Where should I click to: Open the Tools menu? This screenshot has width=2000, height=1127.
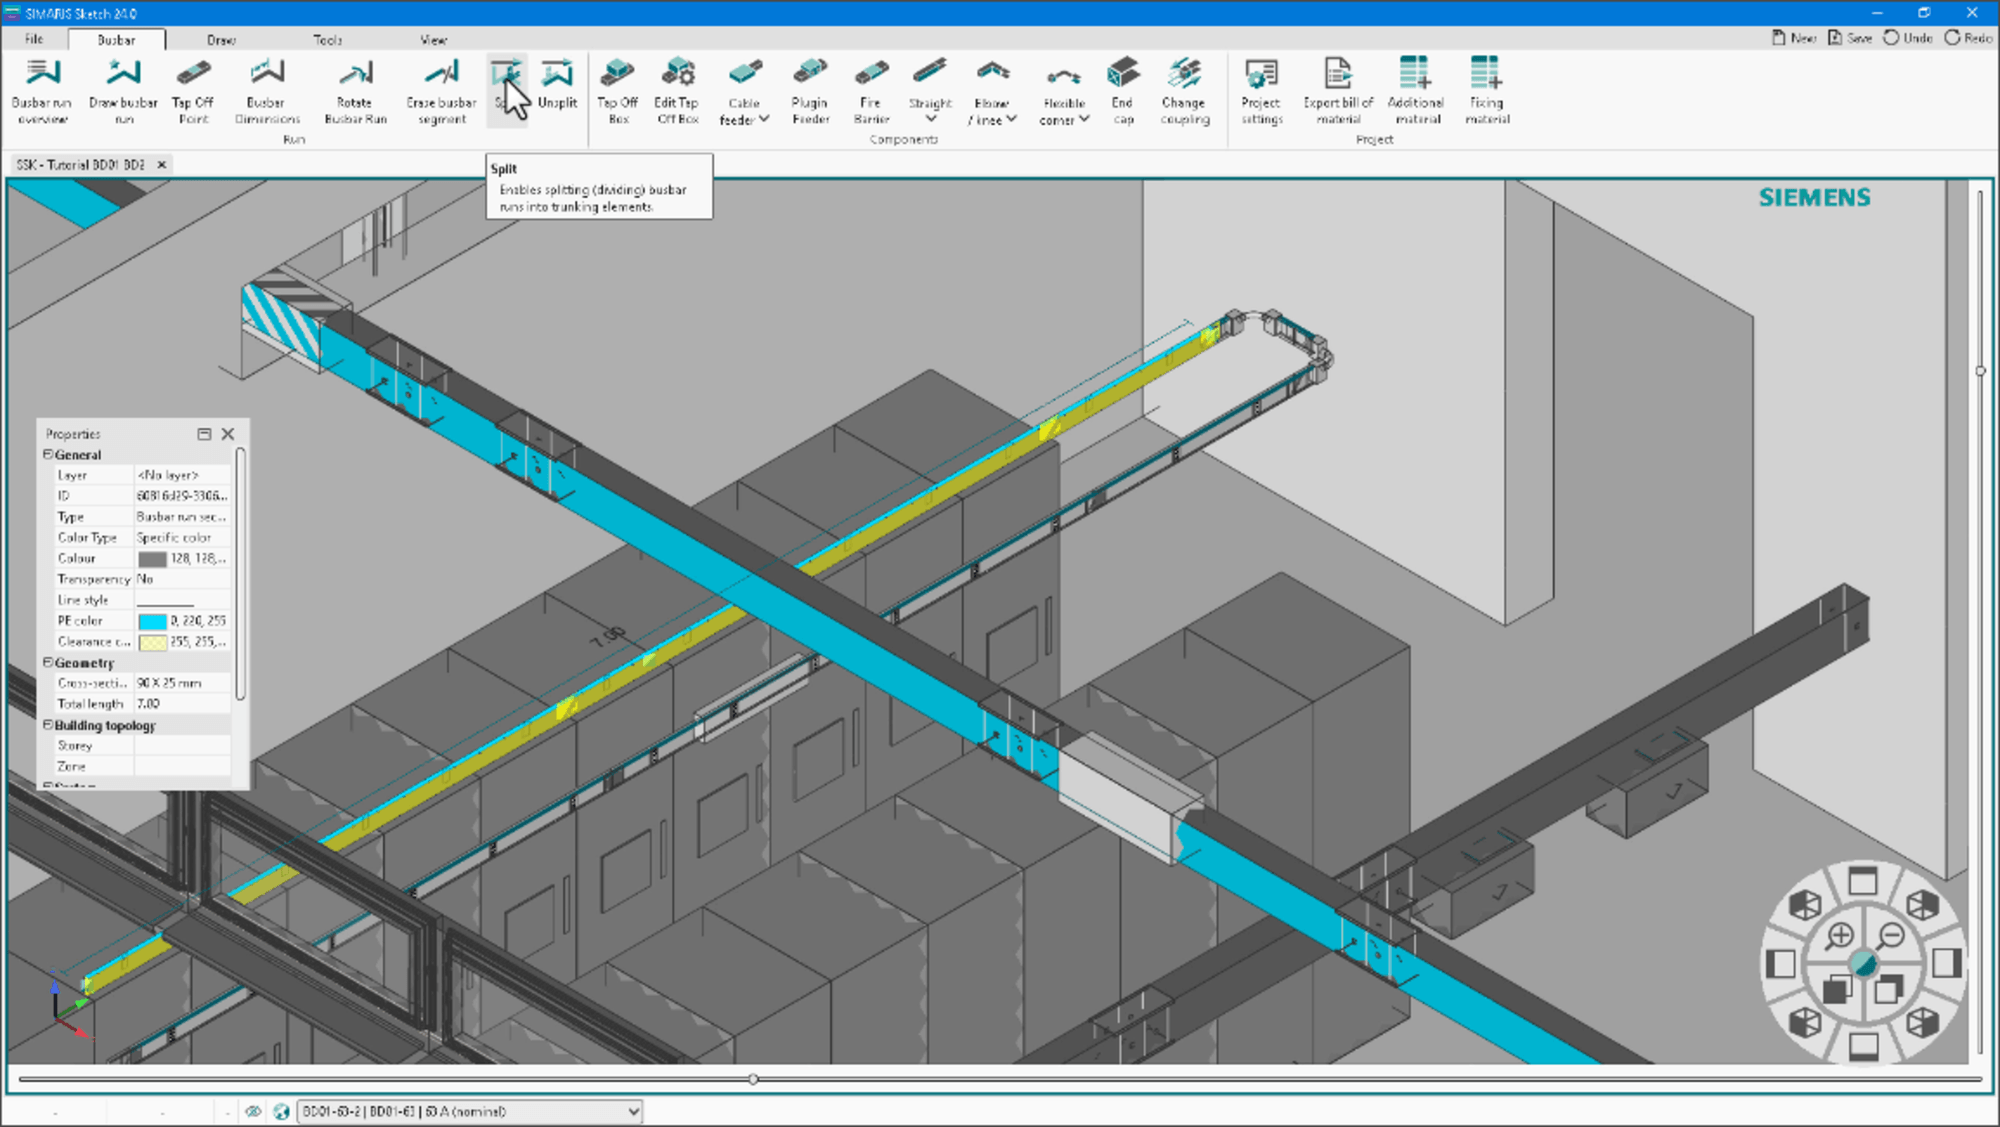click(327, 39)
